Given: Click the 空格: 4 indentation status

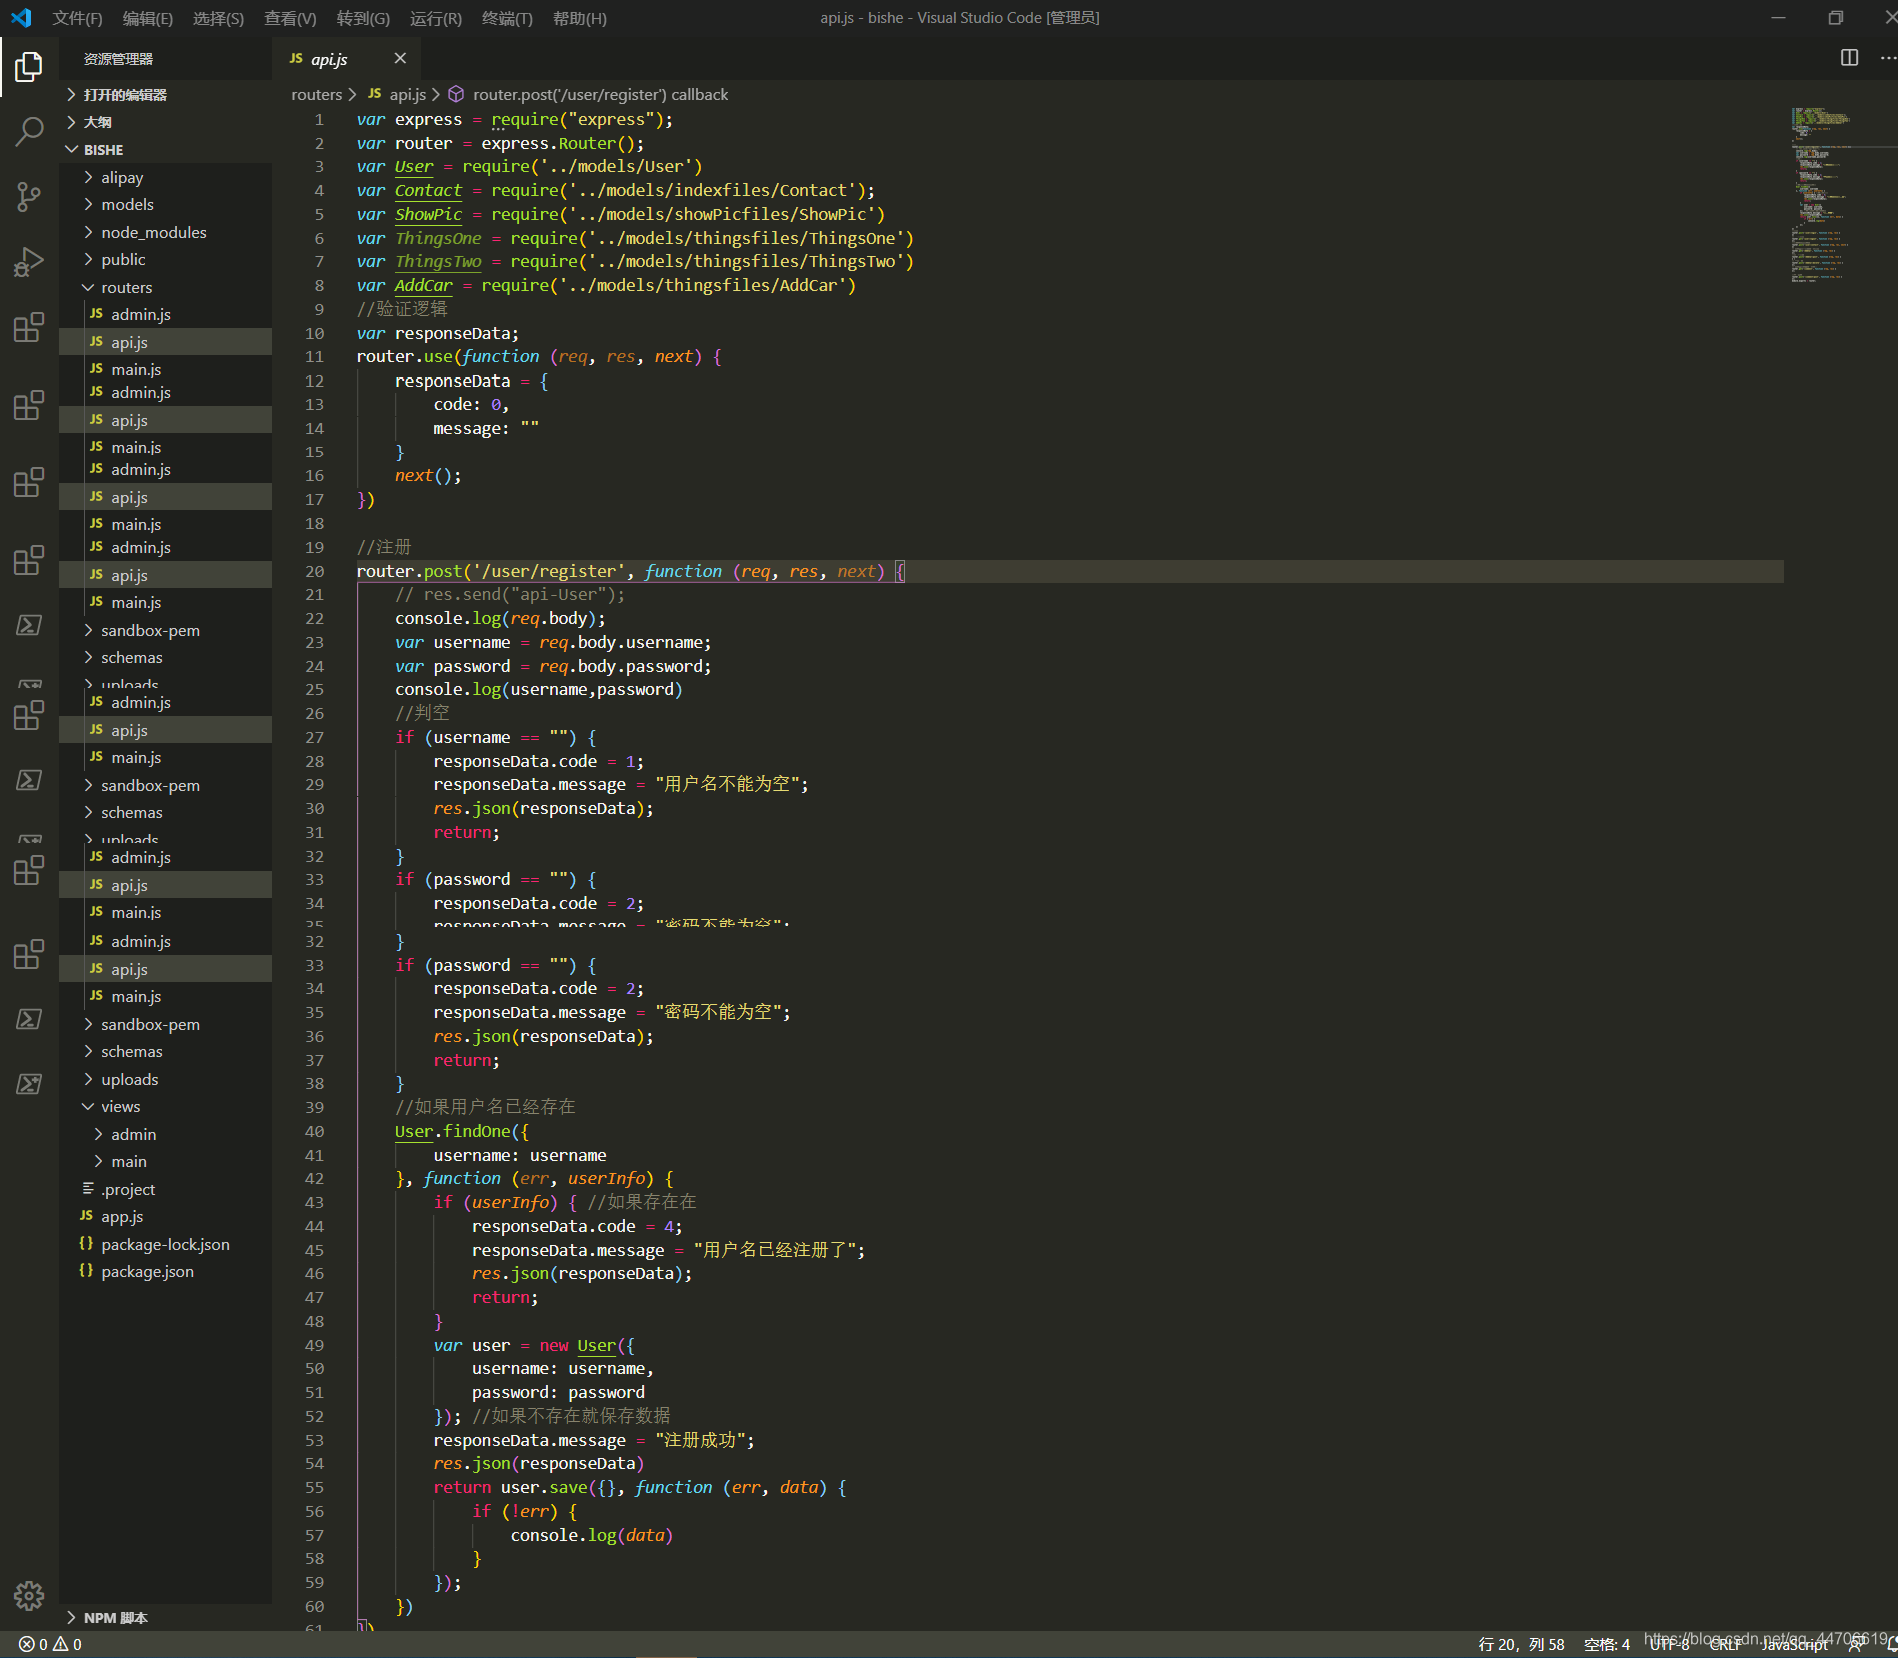Looking at the screenshot, I should point(1606,1644).
